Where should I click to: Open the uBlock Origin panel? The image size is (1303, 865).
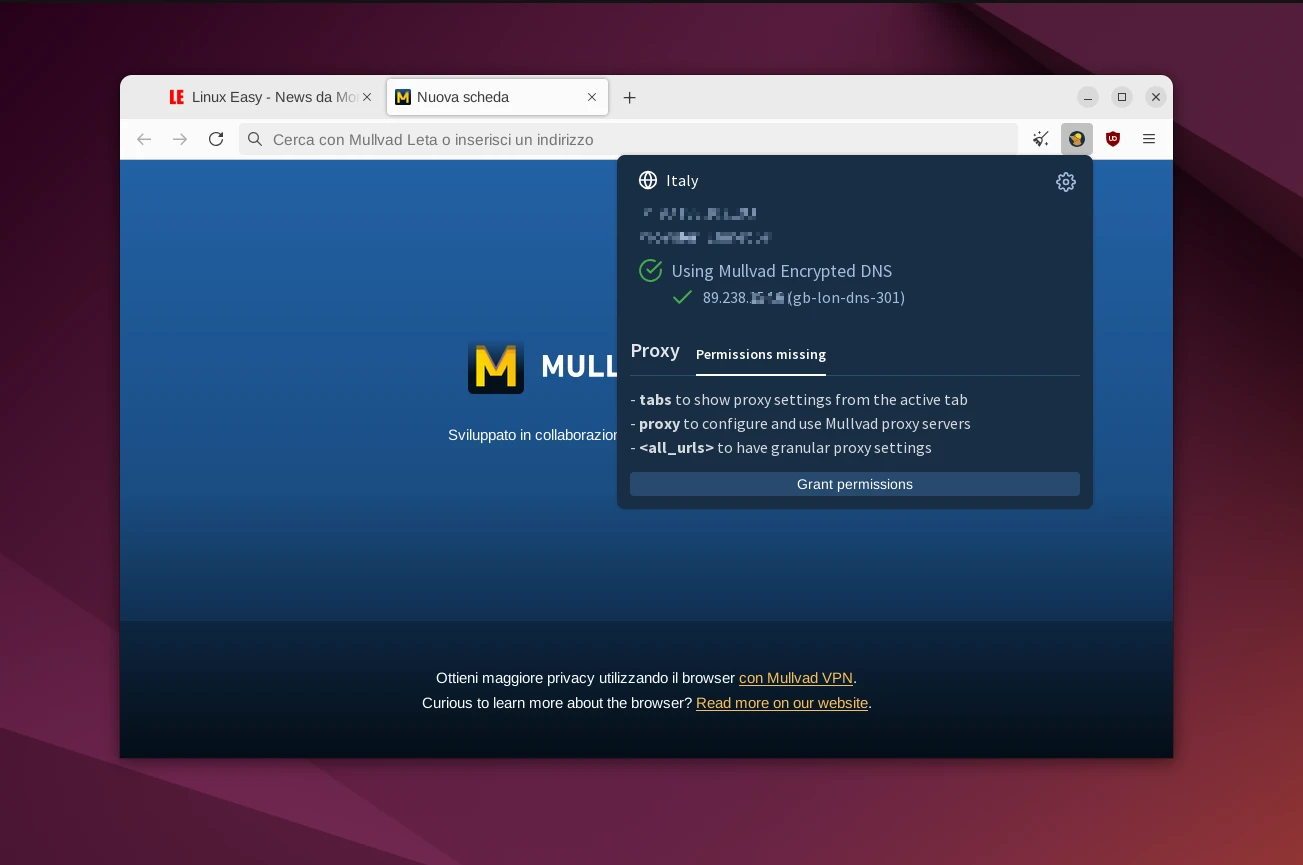[1113, 139]
